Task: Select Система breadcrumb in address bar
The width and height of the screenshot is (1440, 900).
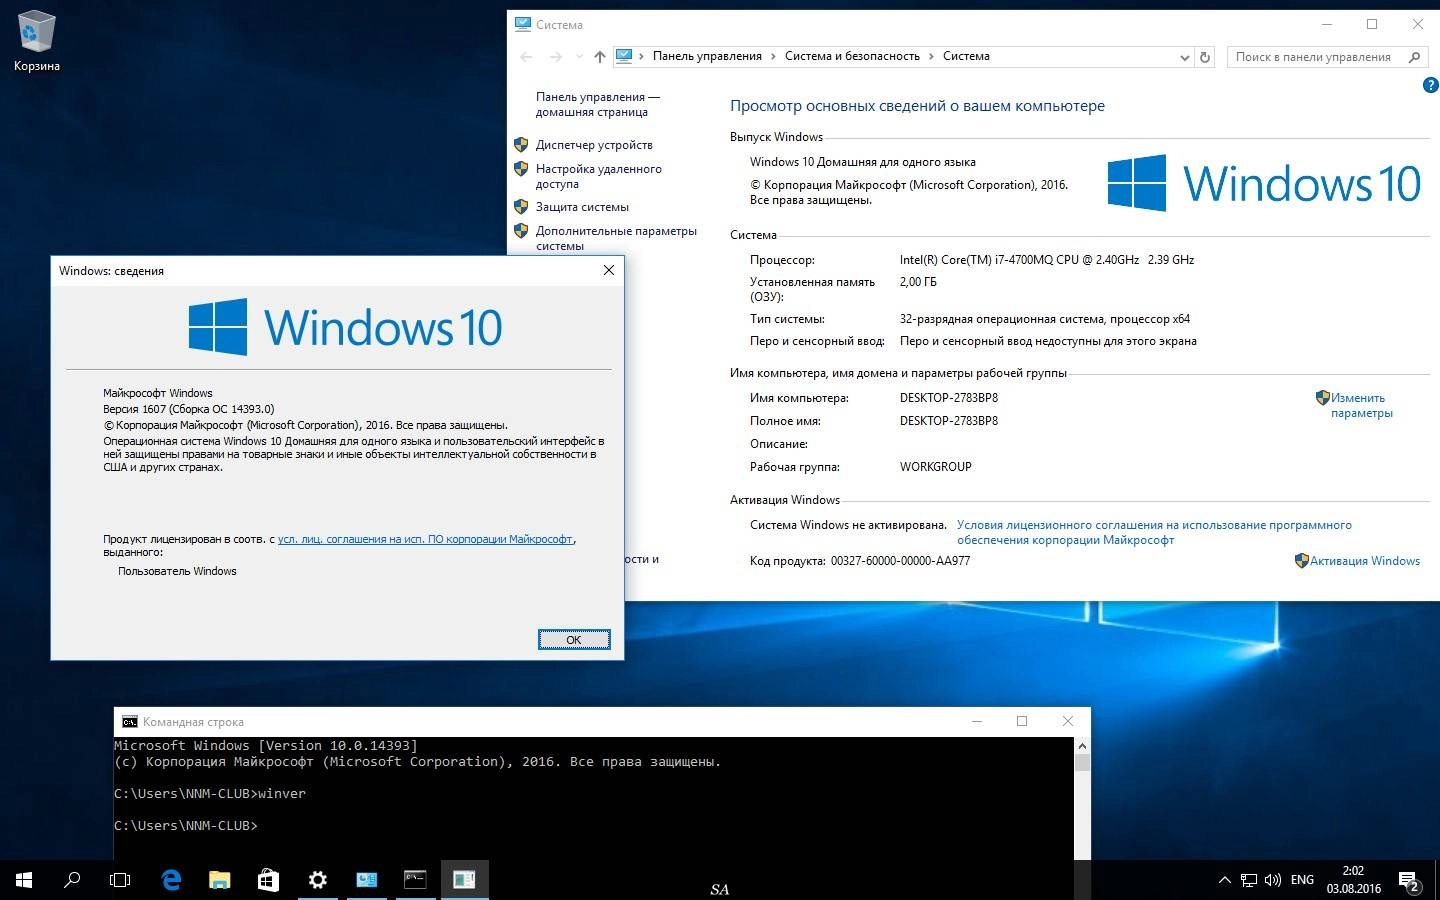Action: click(x=966, y=56)
